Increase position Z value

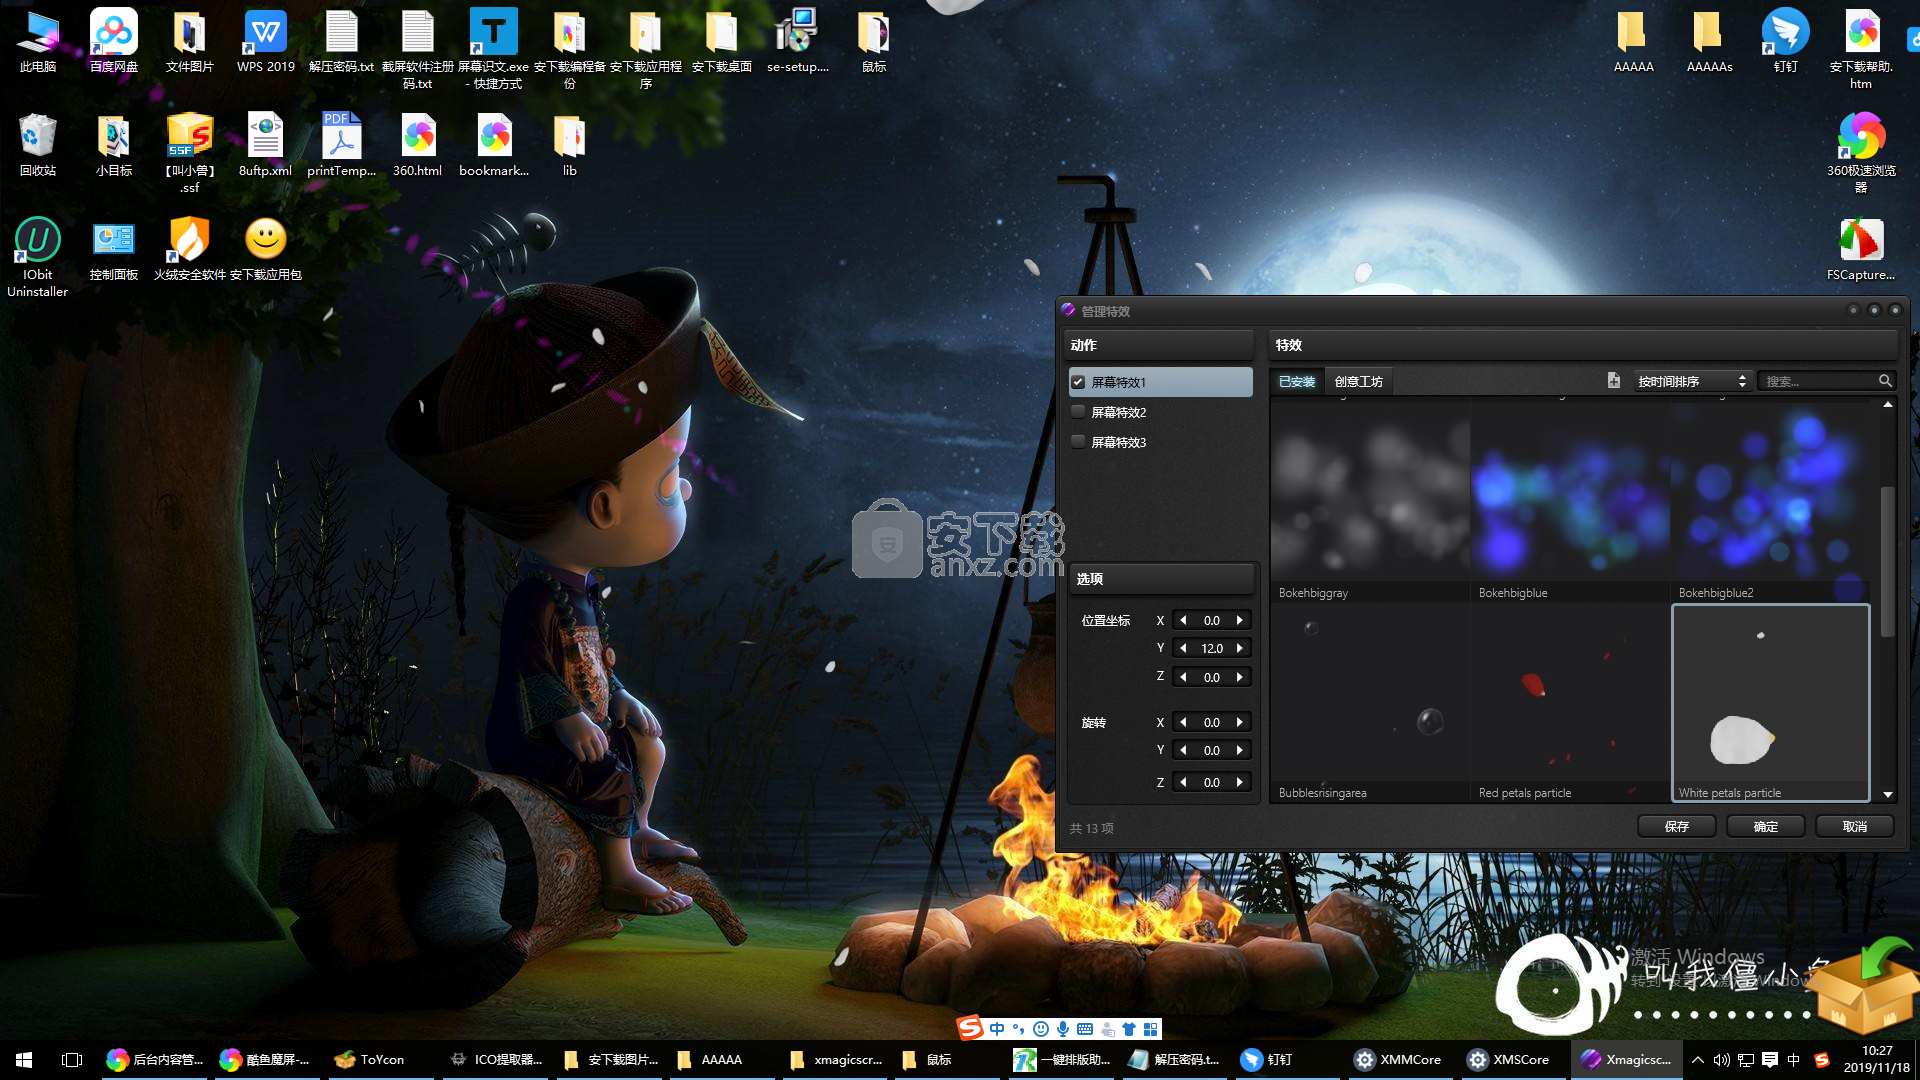click(1240, 677)
